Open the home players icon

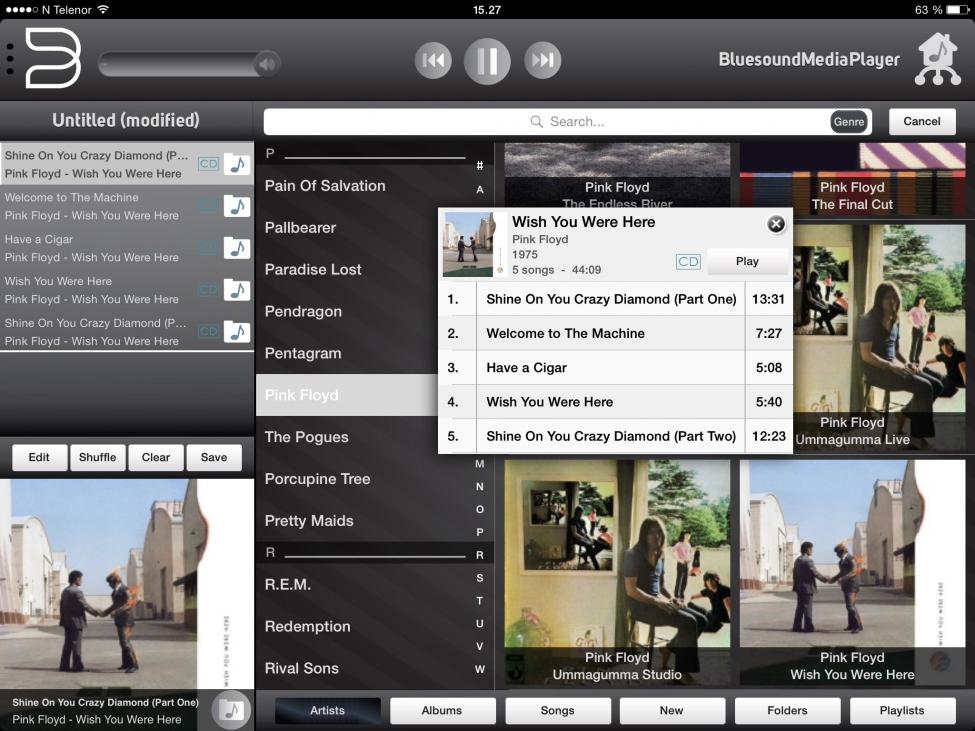937,59
